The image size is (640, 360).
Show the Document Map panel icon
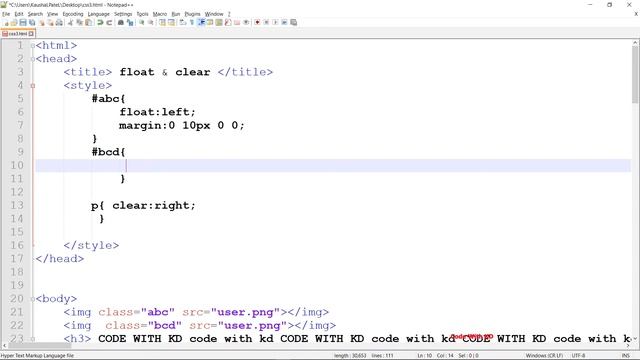219,22
